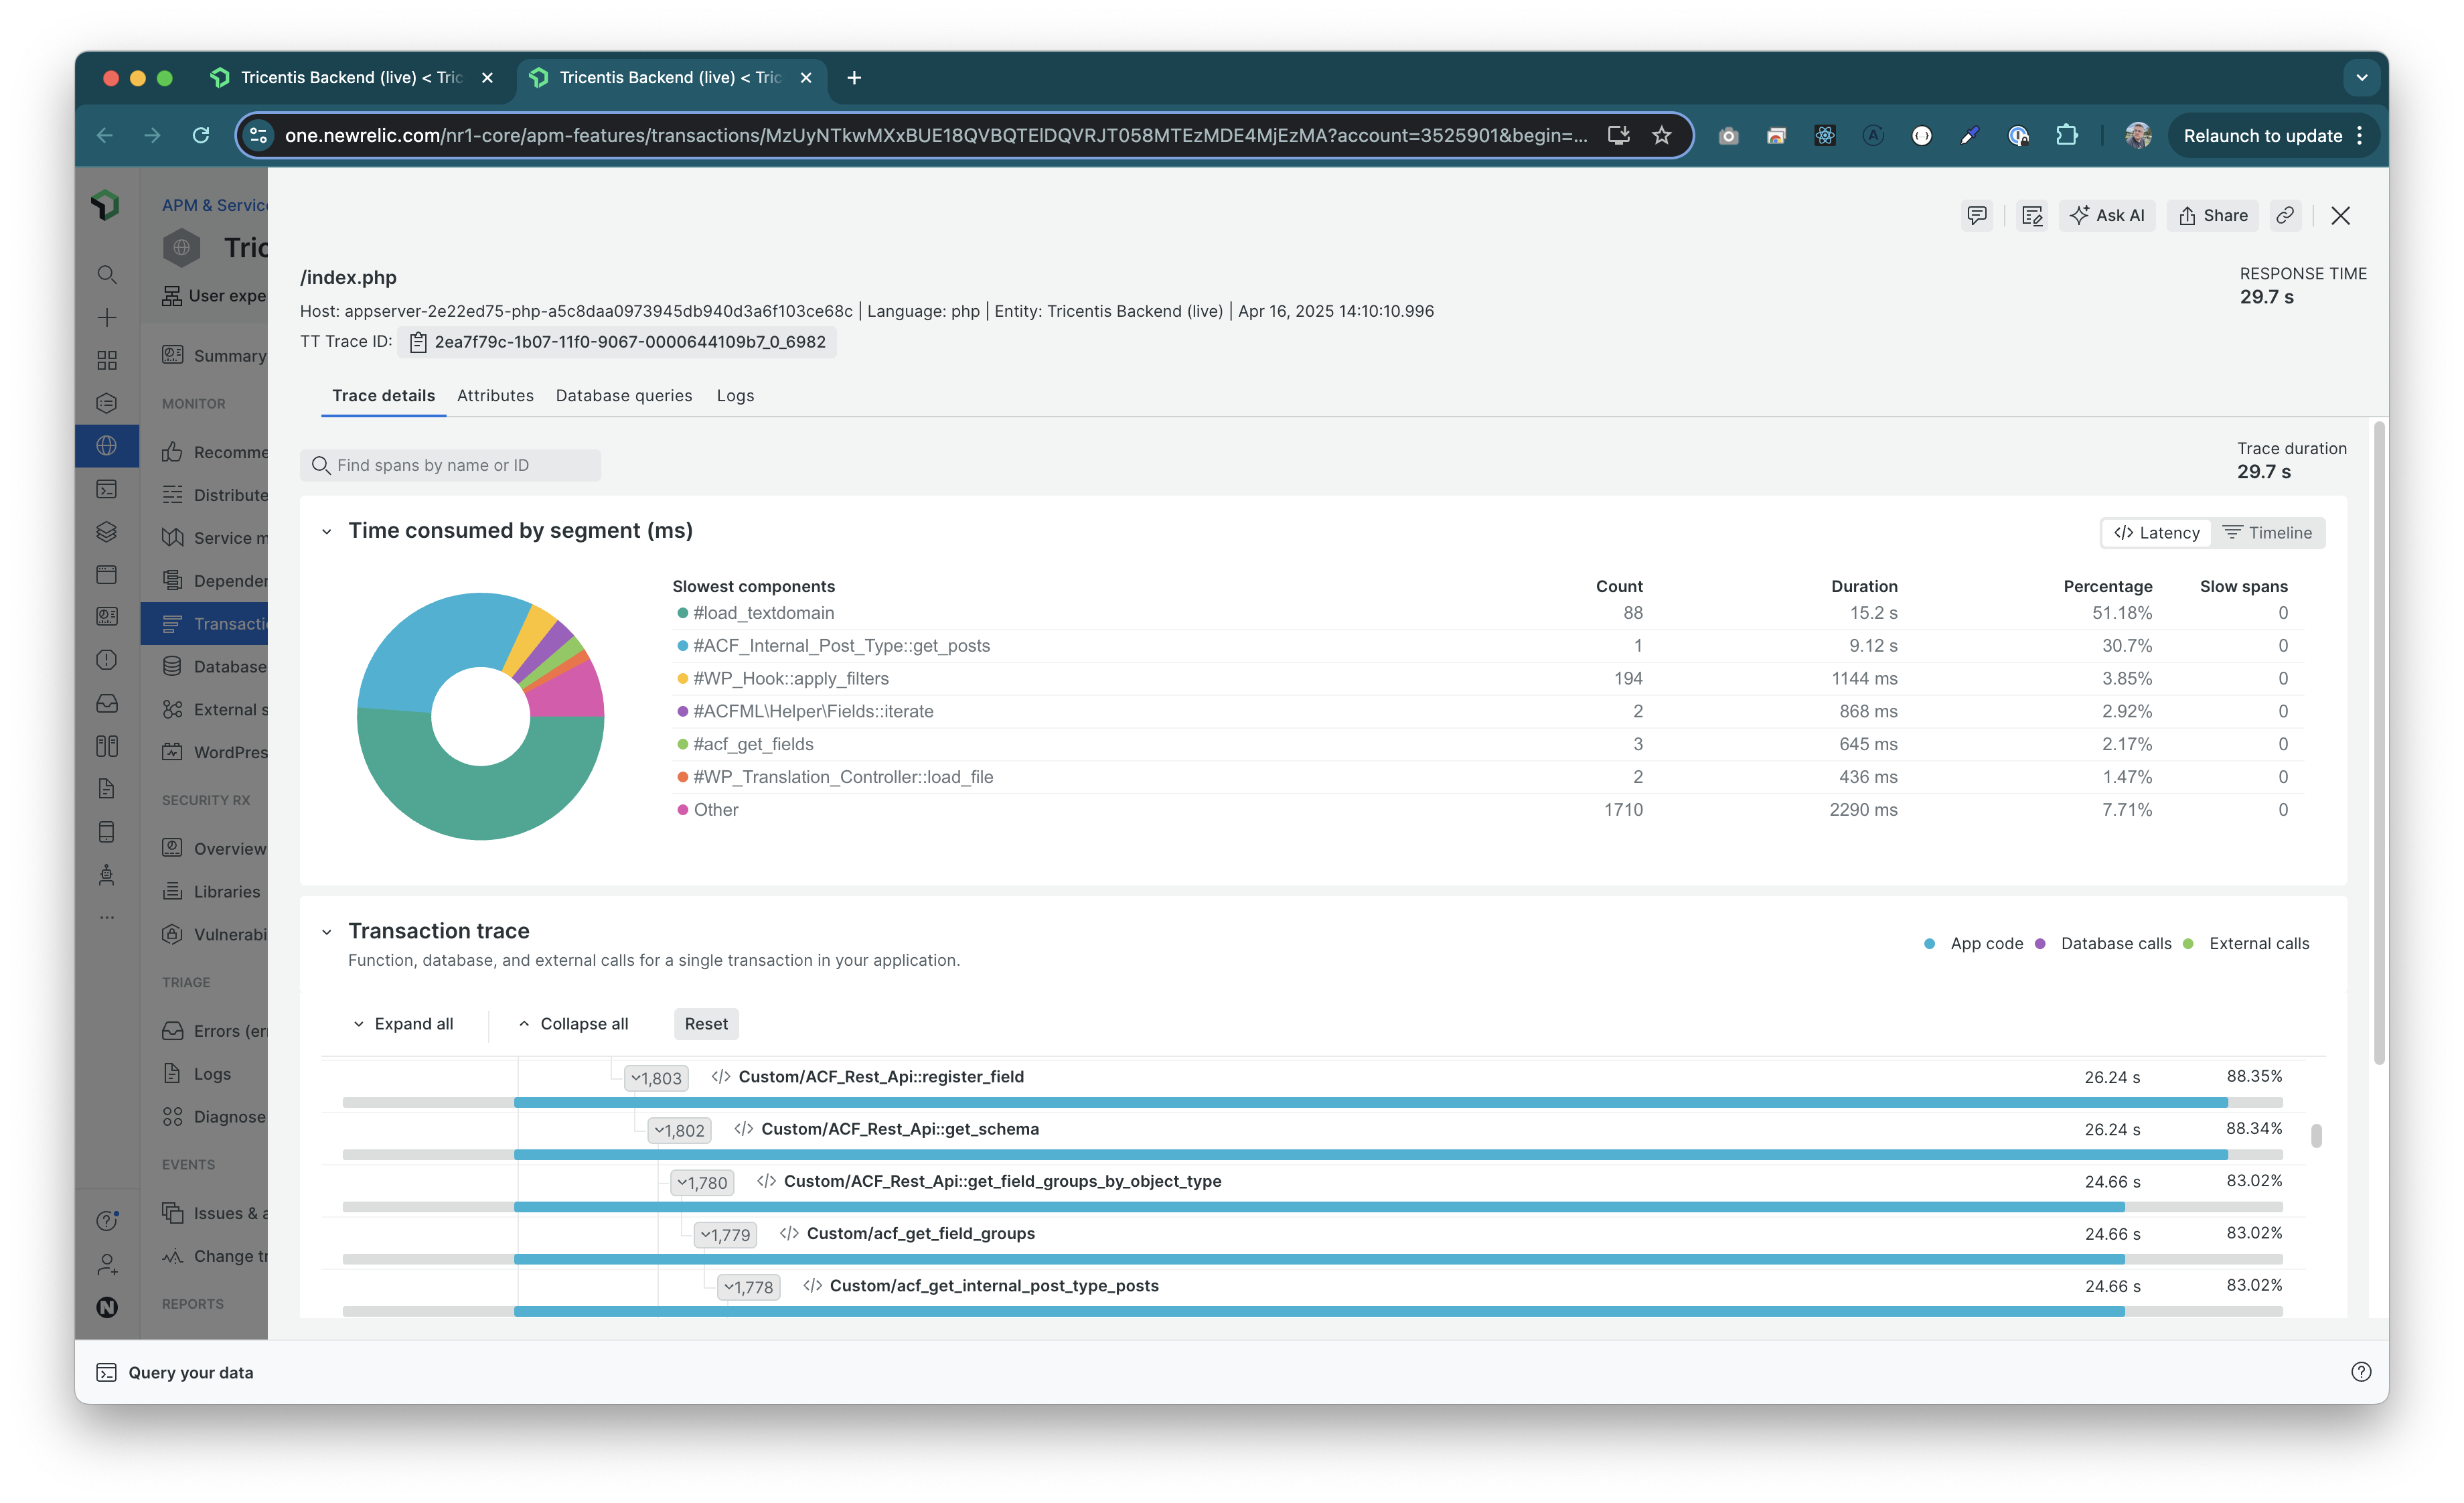Open the comments icon in panel header
Screen dimensions: 2464x1503
(1976, 215)
